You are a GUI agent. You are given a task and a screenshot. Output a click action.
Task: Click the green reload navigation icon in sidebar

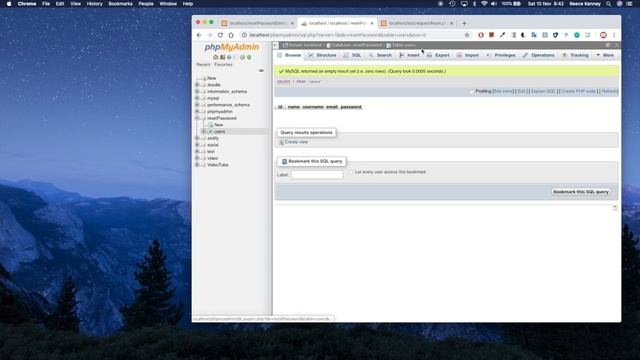click(249, 57)
